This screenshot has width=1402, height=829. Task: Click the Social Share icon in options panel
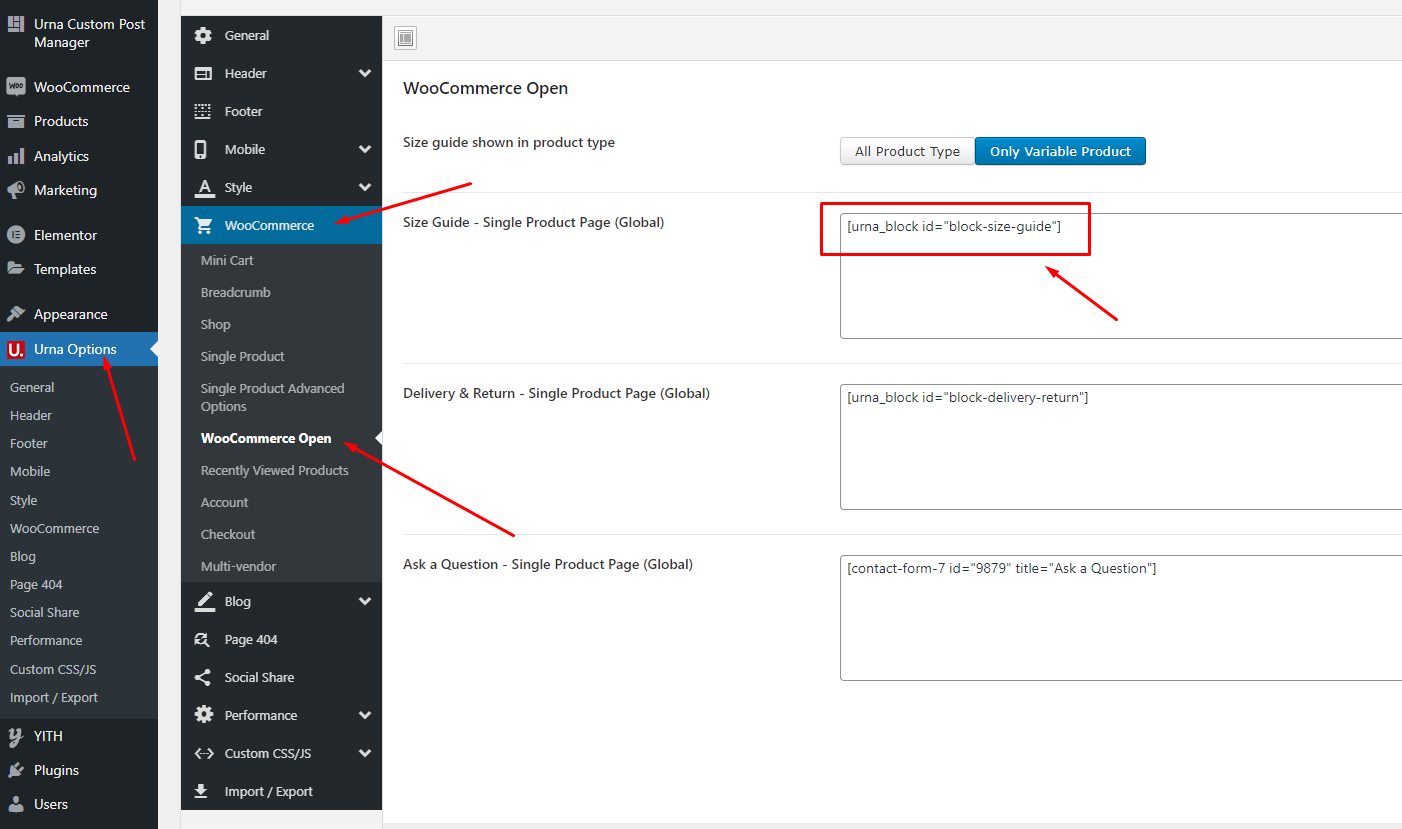pos(203,677)
